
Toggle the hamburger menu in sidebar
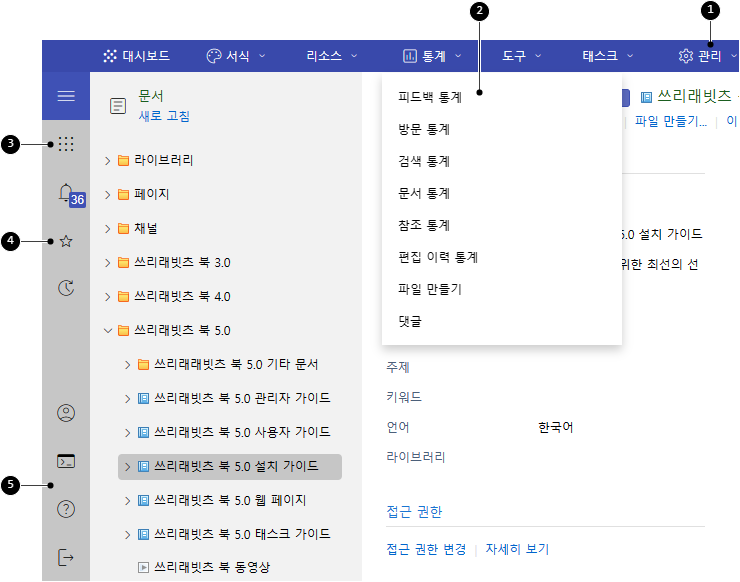[x=66, y=96]
